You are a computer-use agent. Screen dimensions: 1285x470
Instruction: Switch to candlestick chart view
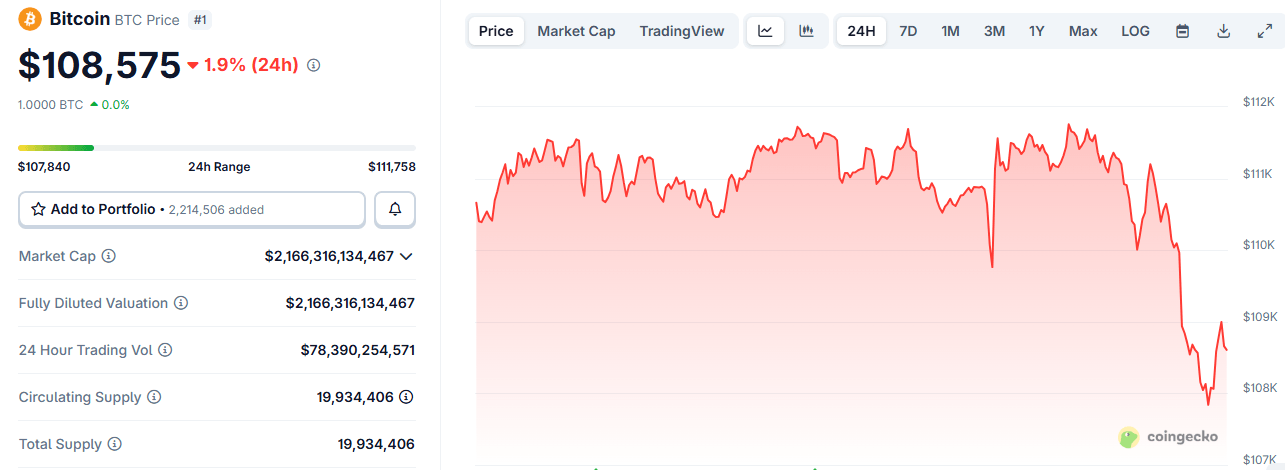pos(806,31)
